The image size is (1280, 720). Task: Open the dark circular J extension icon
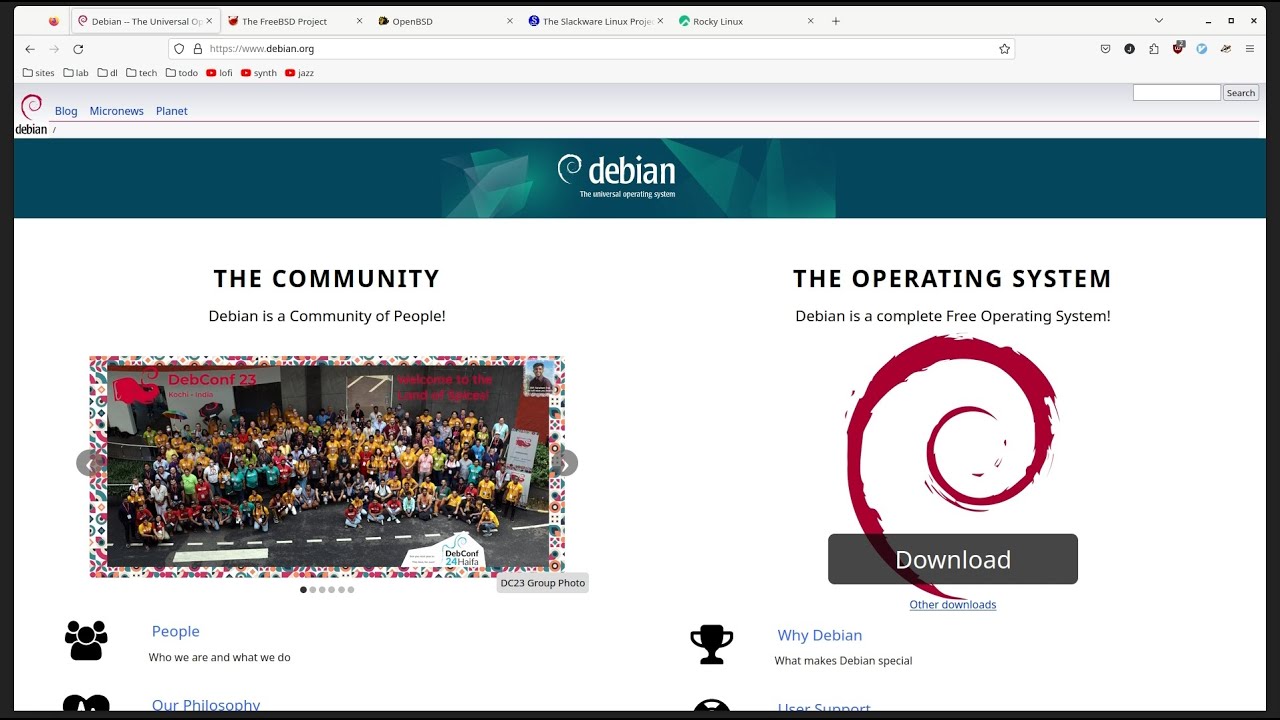(x=1129, y=49)
